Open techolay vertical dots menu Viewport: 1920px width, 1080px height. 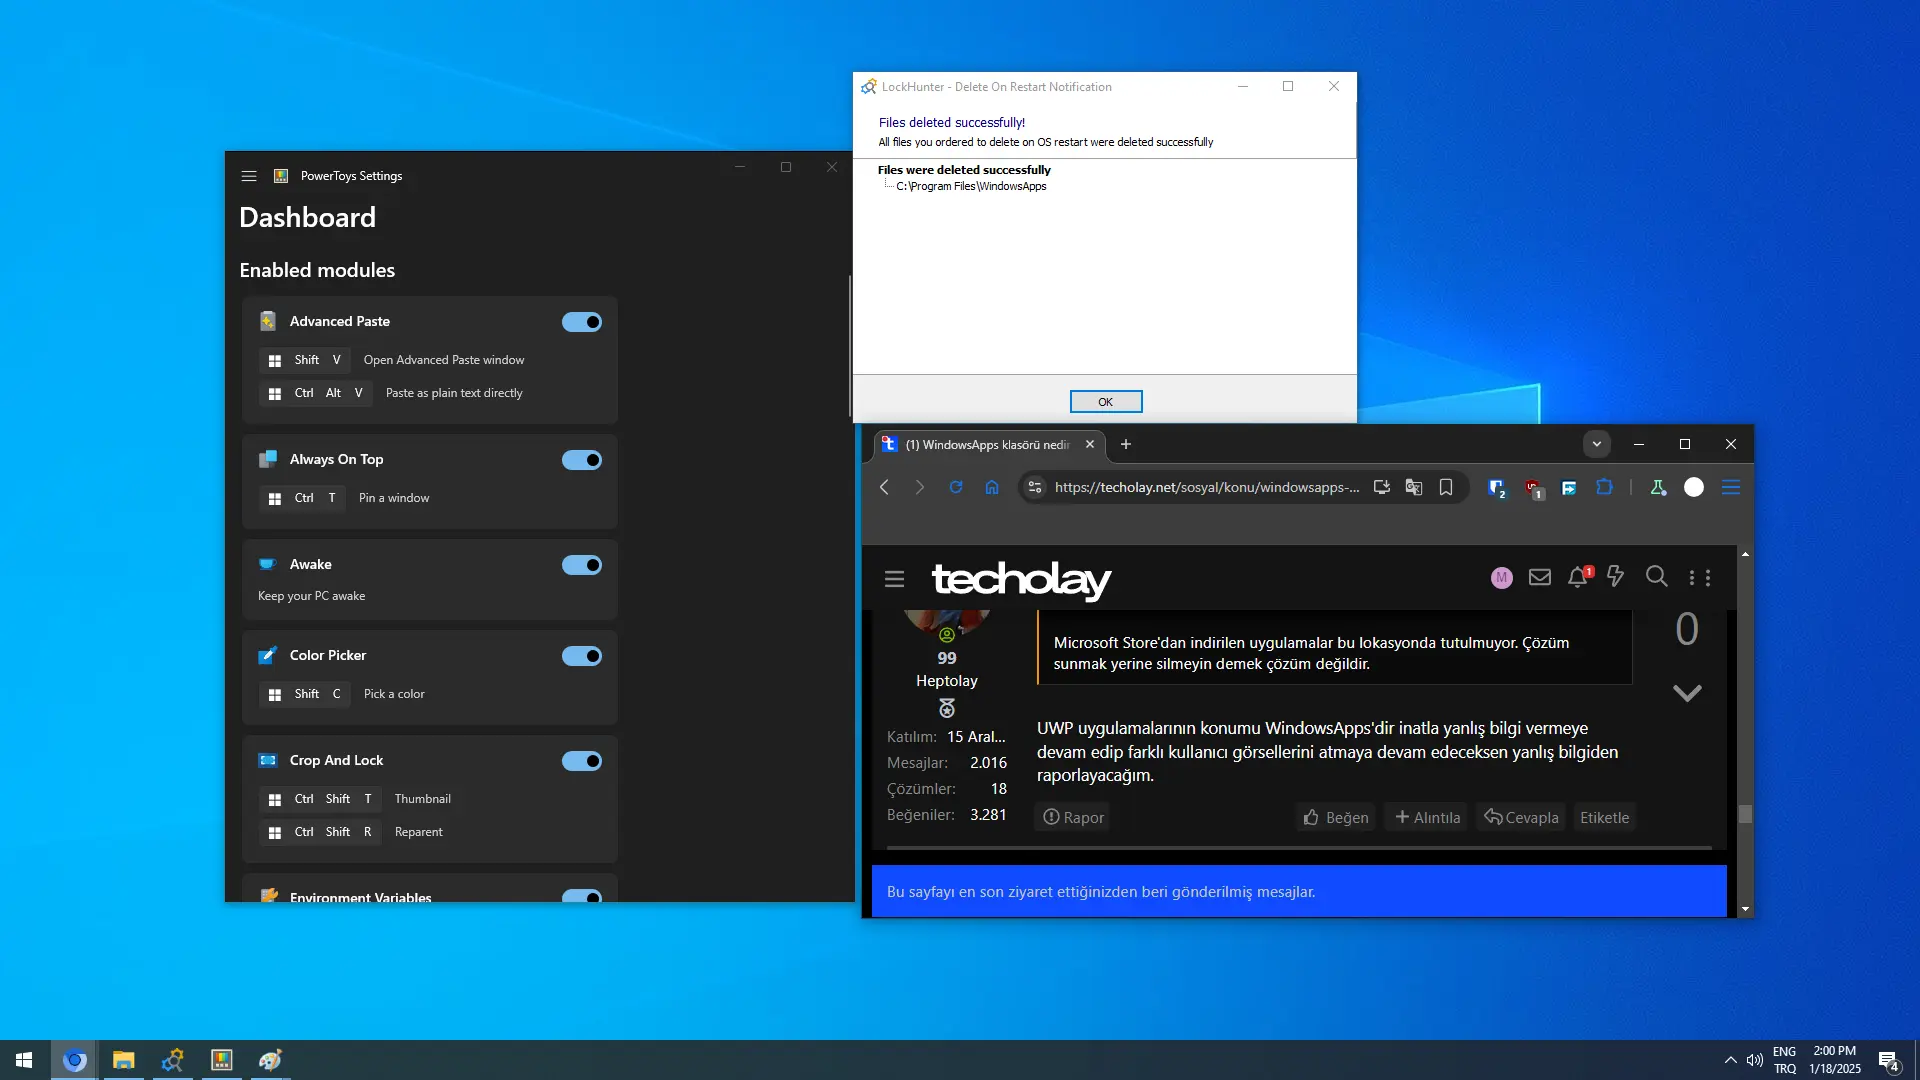click(1699, 577)
